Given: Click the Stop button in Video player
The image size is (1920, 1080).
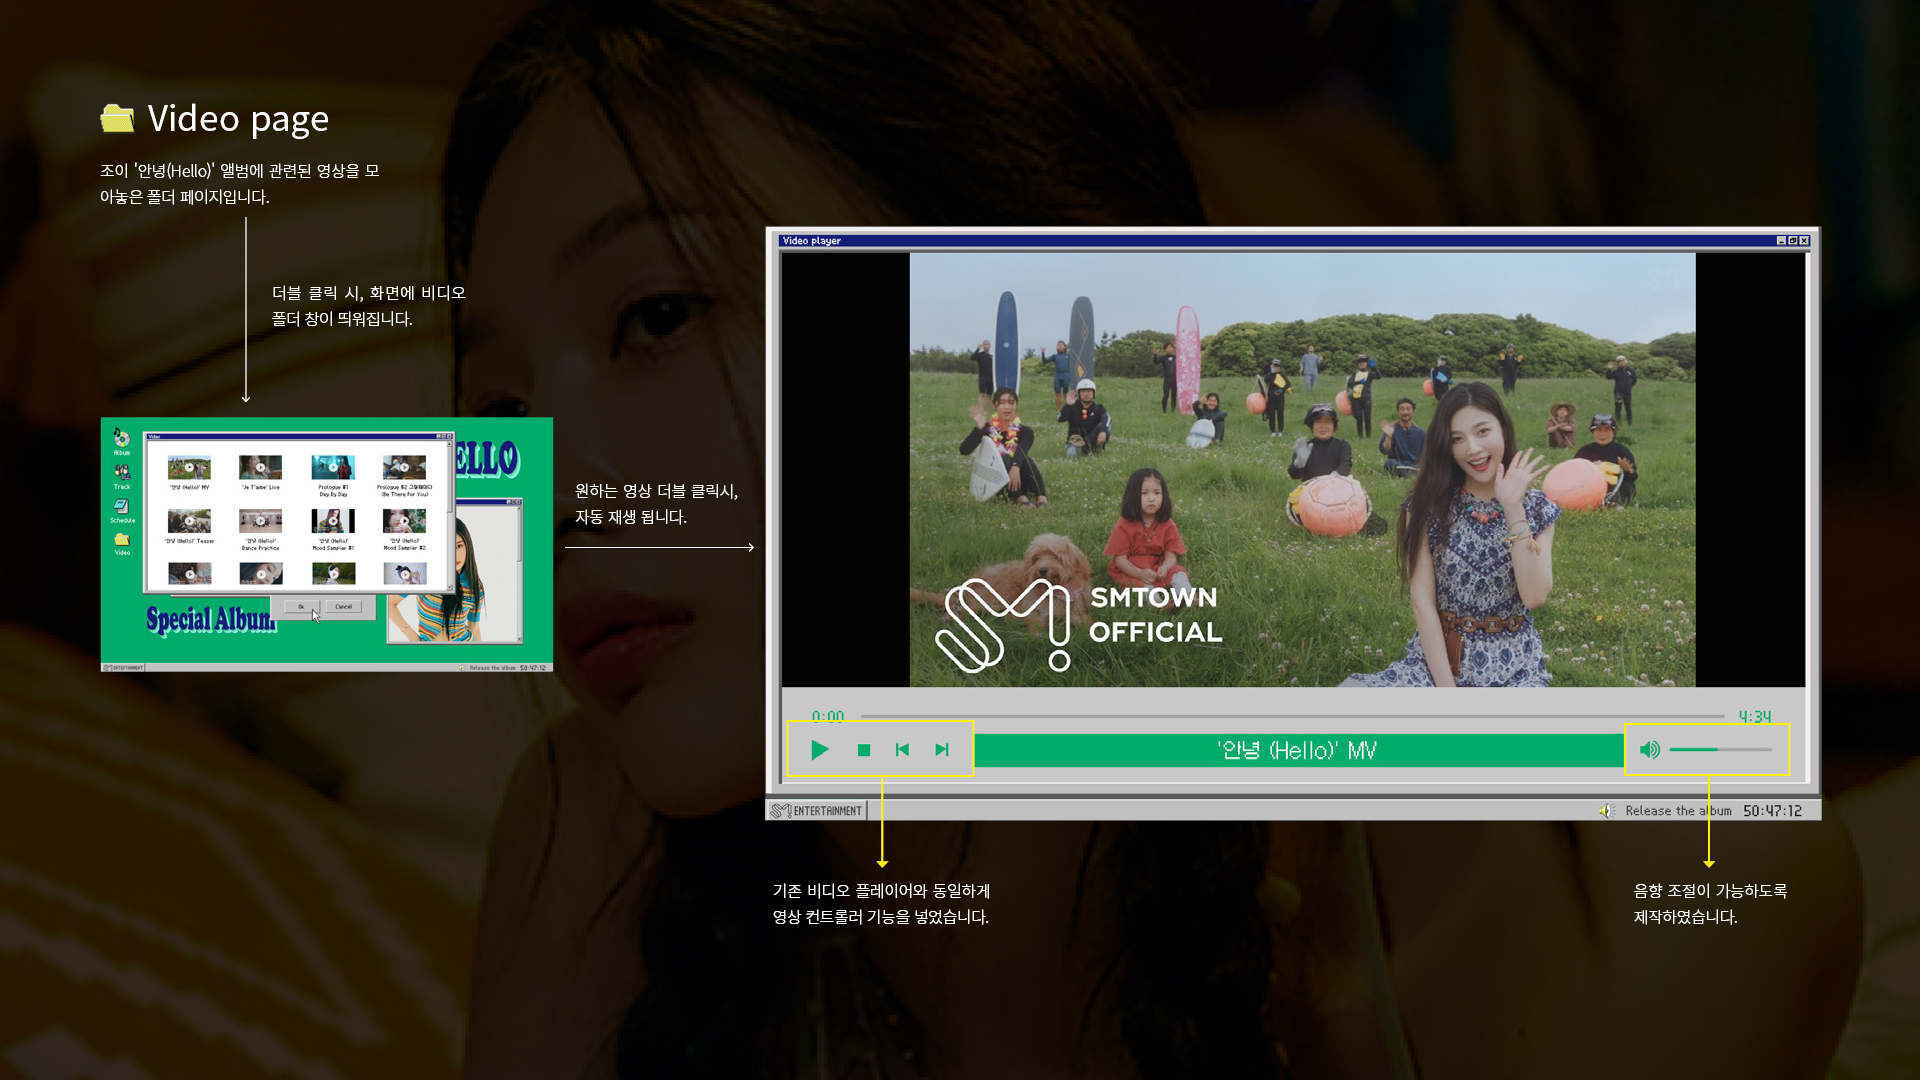Looking at the screenshot, I should (x=864, y=750).
